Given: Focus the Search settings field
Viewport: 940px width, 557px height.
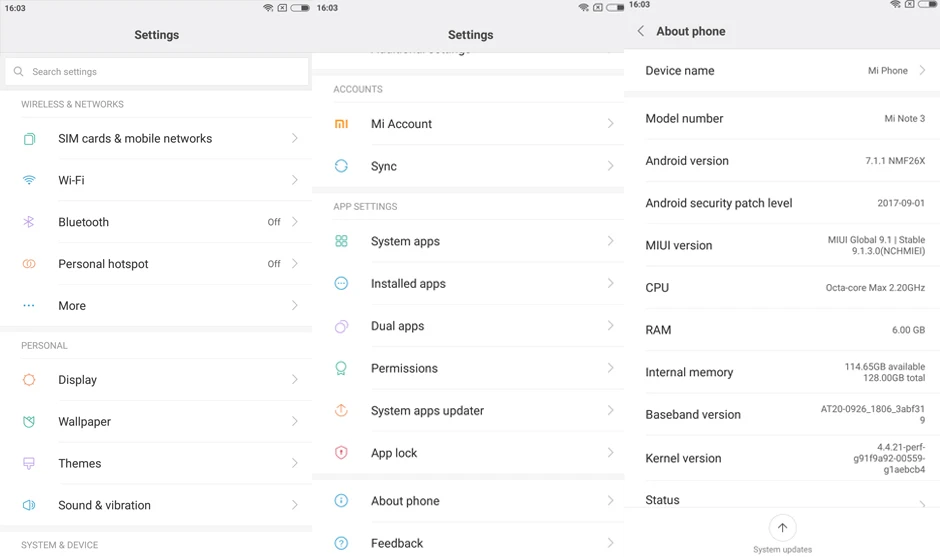Looking at the screenshot, I should click(157, 71).
